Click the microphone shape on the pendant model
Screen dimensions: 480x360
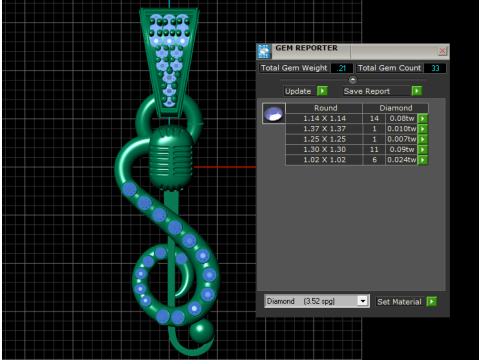click(x=171, y=158)
